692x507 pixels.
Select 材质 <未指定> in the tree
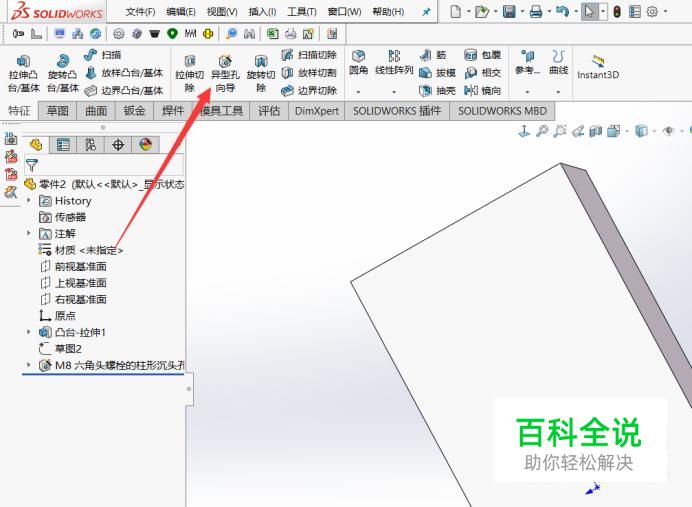[x=81, y=250]
